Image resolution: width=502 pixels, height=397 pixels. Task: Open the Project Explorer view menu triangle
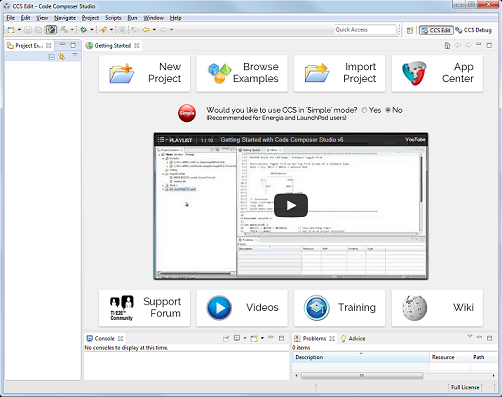tap(75, 55)
